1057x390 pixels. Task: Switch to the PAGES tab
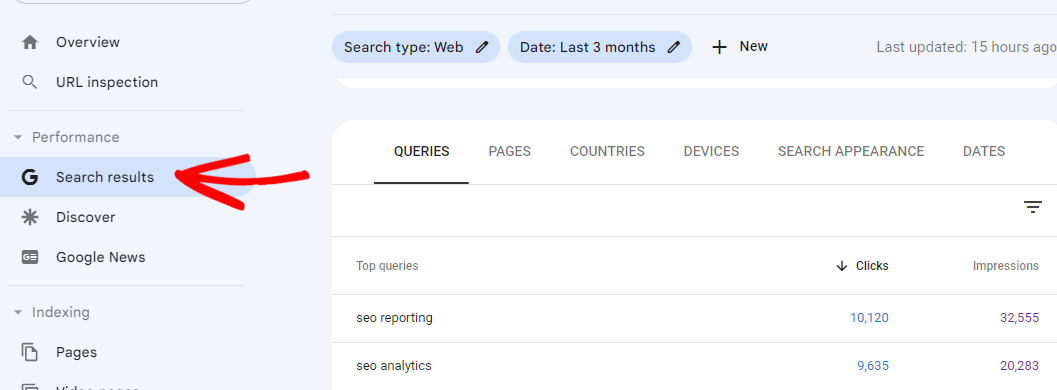pyautogui.click(x=510, y=152)
